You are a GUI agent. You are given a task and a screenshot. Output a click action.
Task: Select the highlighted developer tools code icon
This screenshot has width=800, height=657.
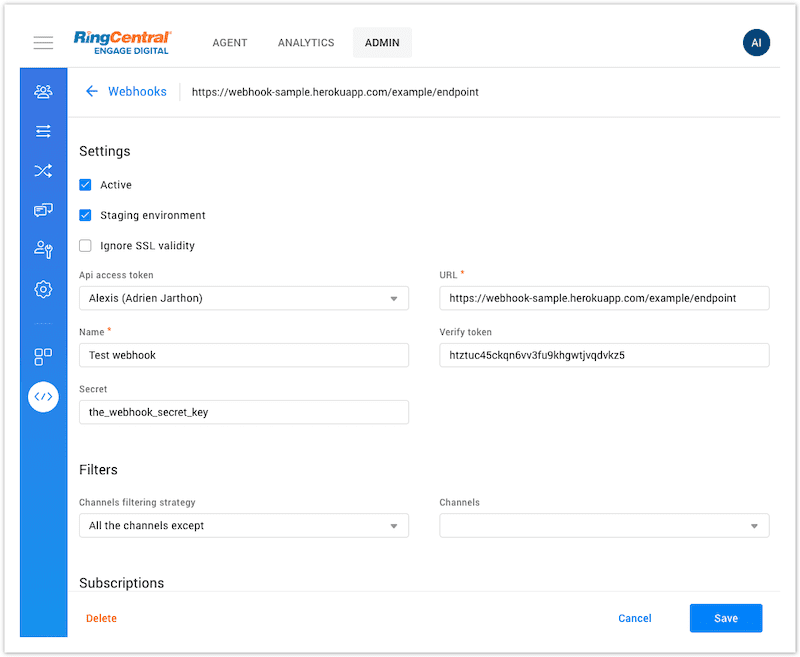click(43, 397)
